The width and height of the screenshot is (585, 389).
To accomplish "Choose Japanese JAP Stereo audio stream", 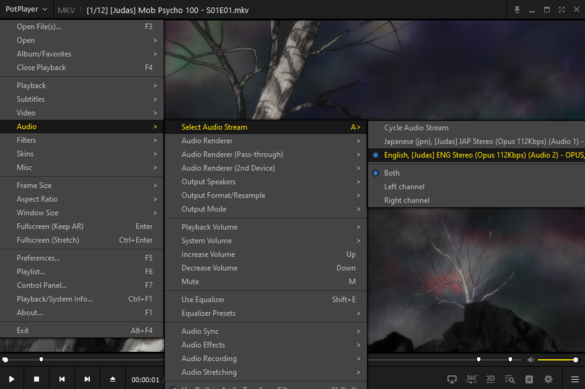I will (476, 141).
